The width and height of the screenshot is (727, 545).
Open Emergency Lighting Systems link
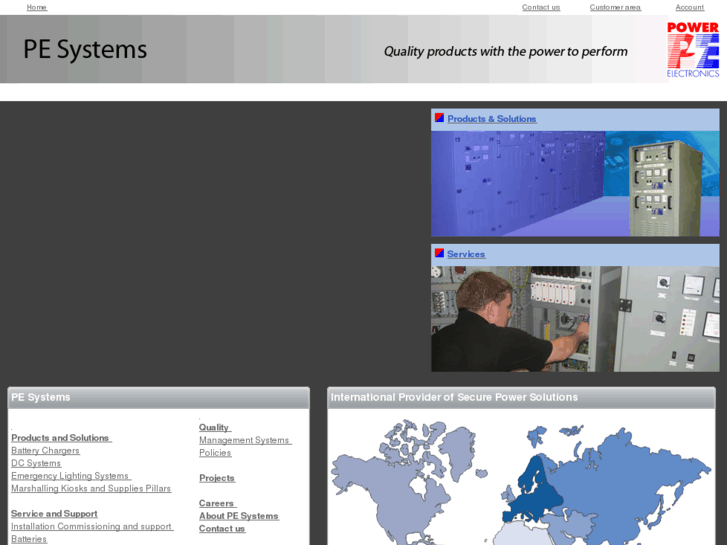coord(71,476)
